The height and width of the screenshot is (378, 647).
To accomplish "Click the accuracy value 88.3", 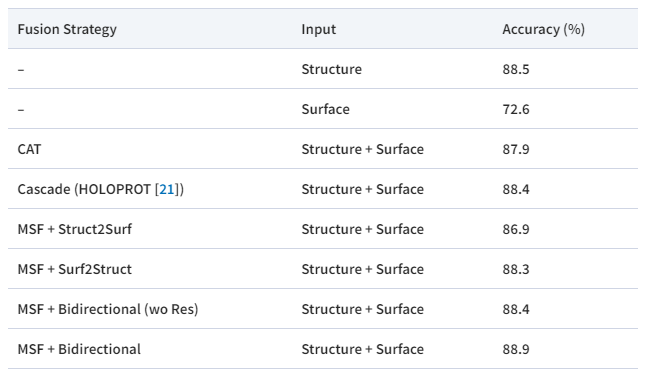I will coord(516,269).
